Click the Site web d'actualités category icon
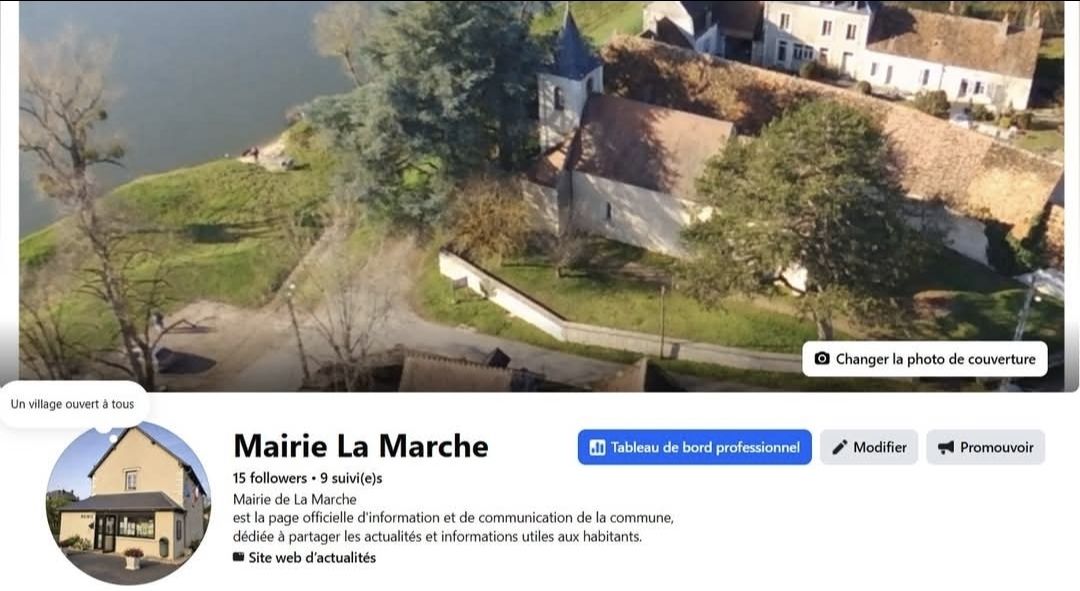1080x591 pixels. coord(238,557)
